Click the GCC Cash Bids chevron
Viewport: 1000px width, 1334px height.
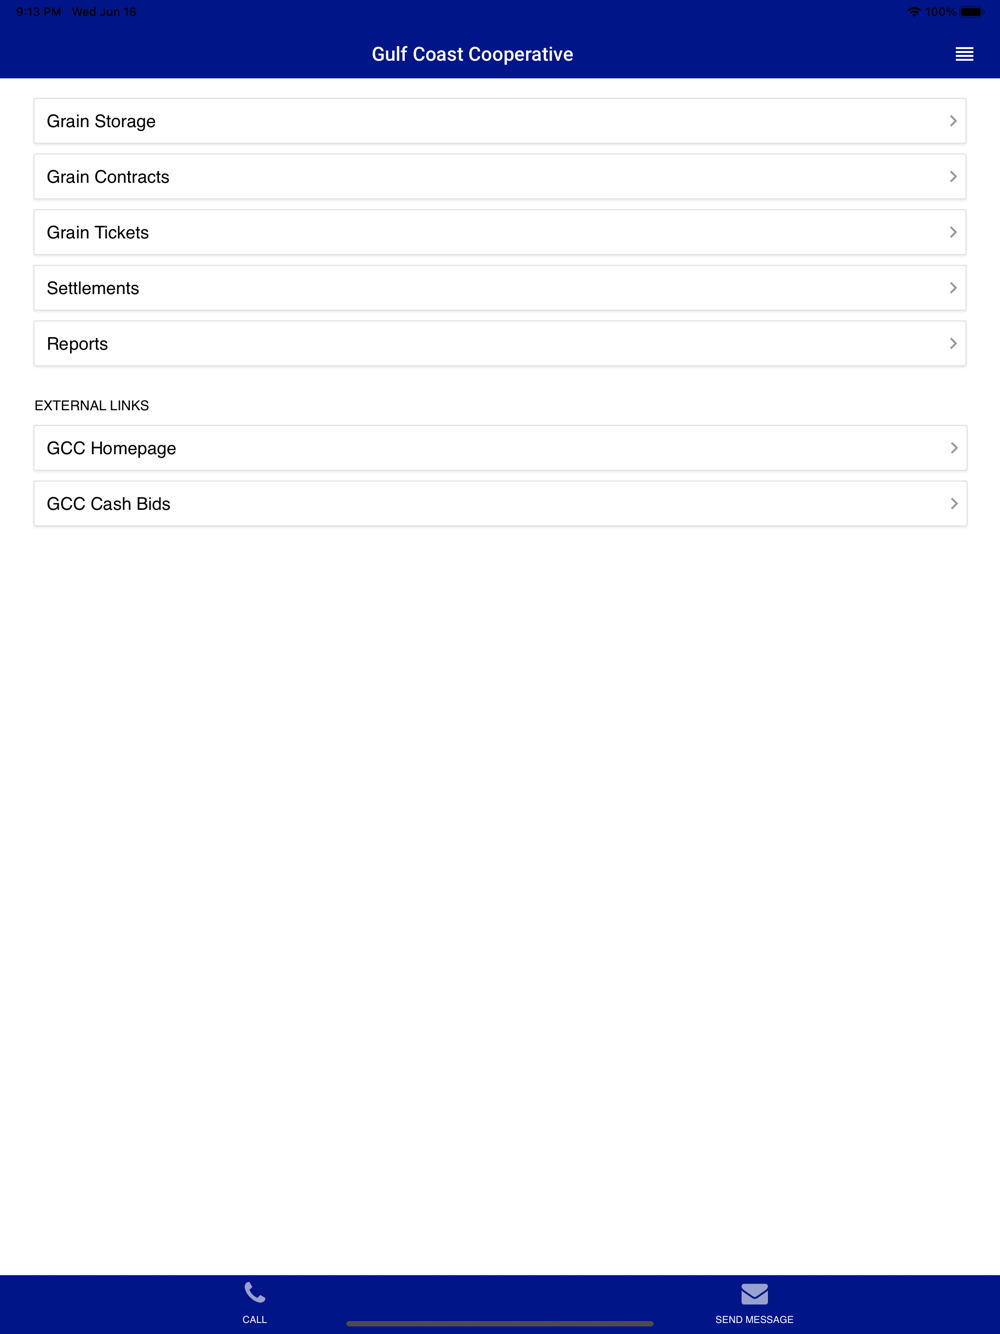(x=953, y=504)
